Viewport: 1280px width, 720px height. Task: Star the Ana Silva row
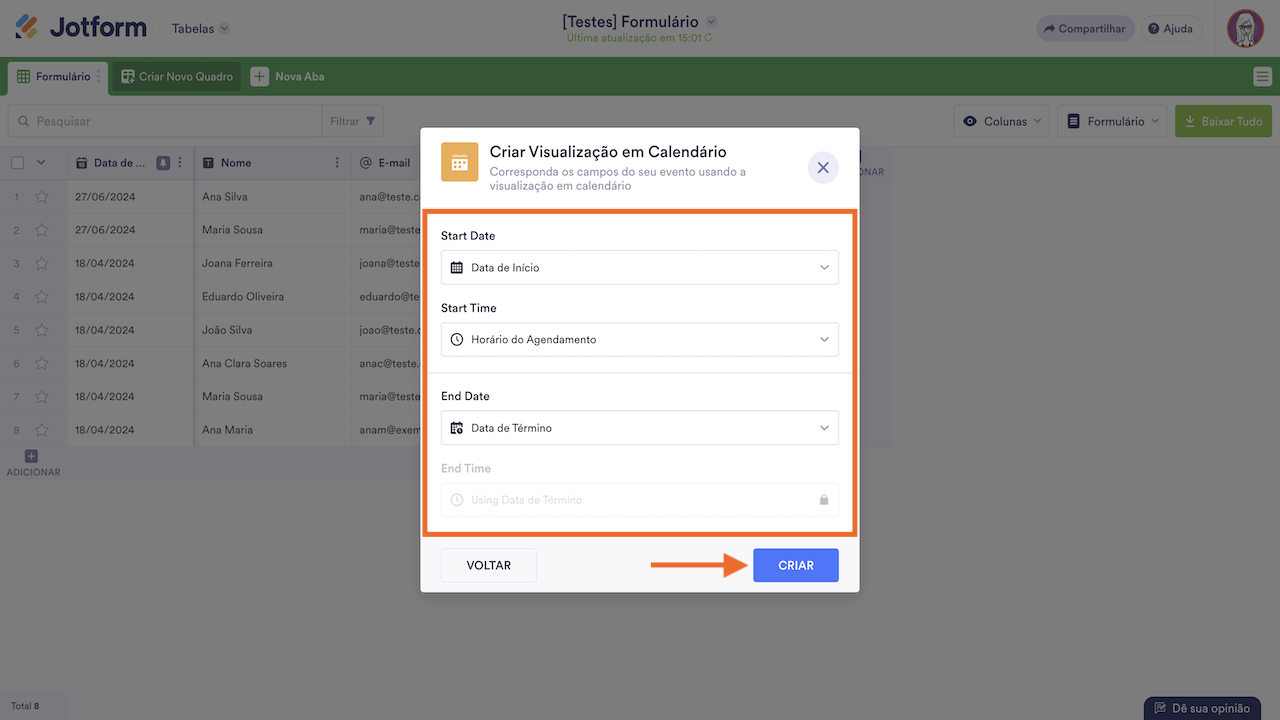tap(42, 197)
